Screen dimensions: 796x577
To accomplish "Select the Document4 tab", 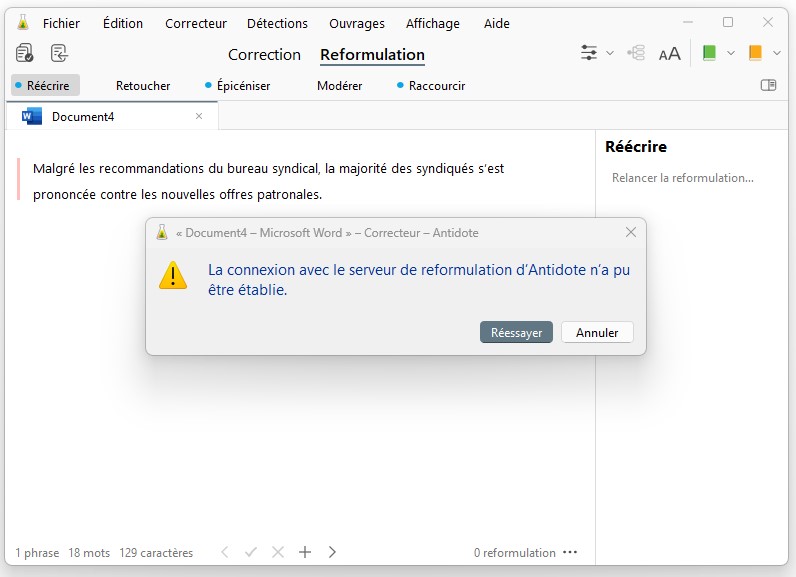I will pos(112,116).
